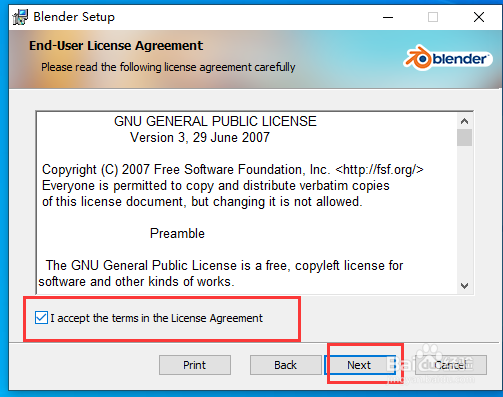Click the 'I accept the terms' label text

pos(157,318)
